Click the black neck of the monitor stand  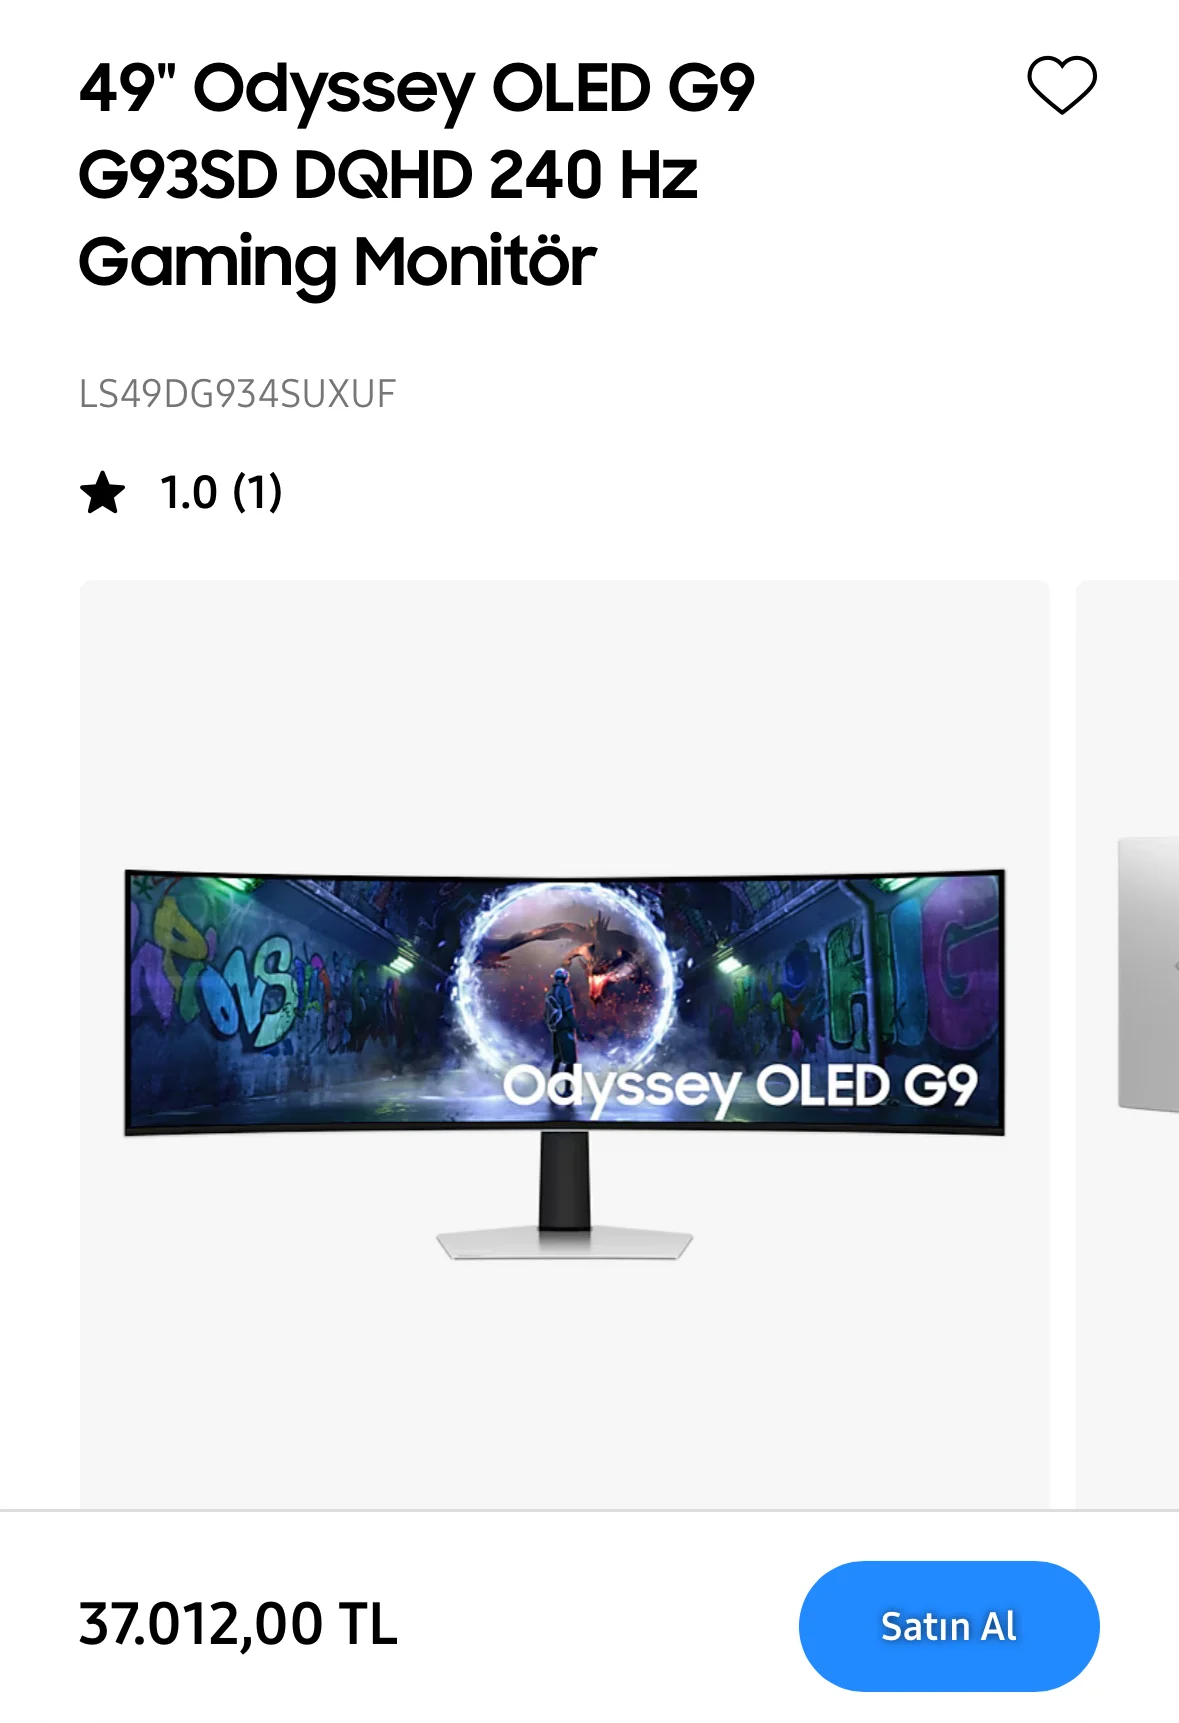[x=565, y=1180]
